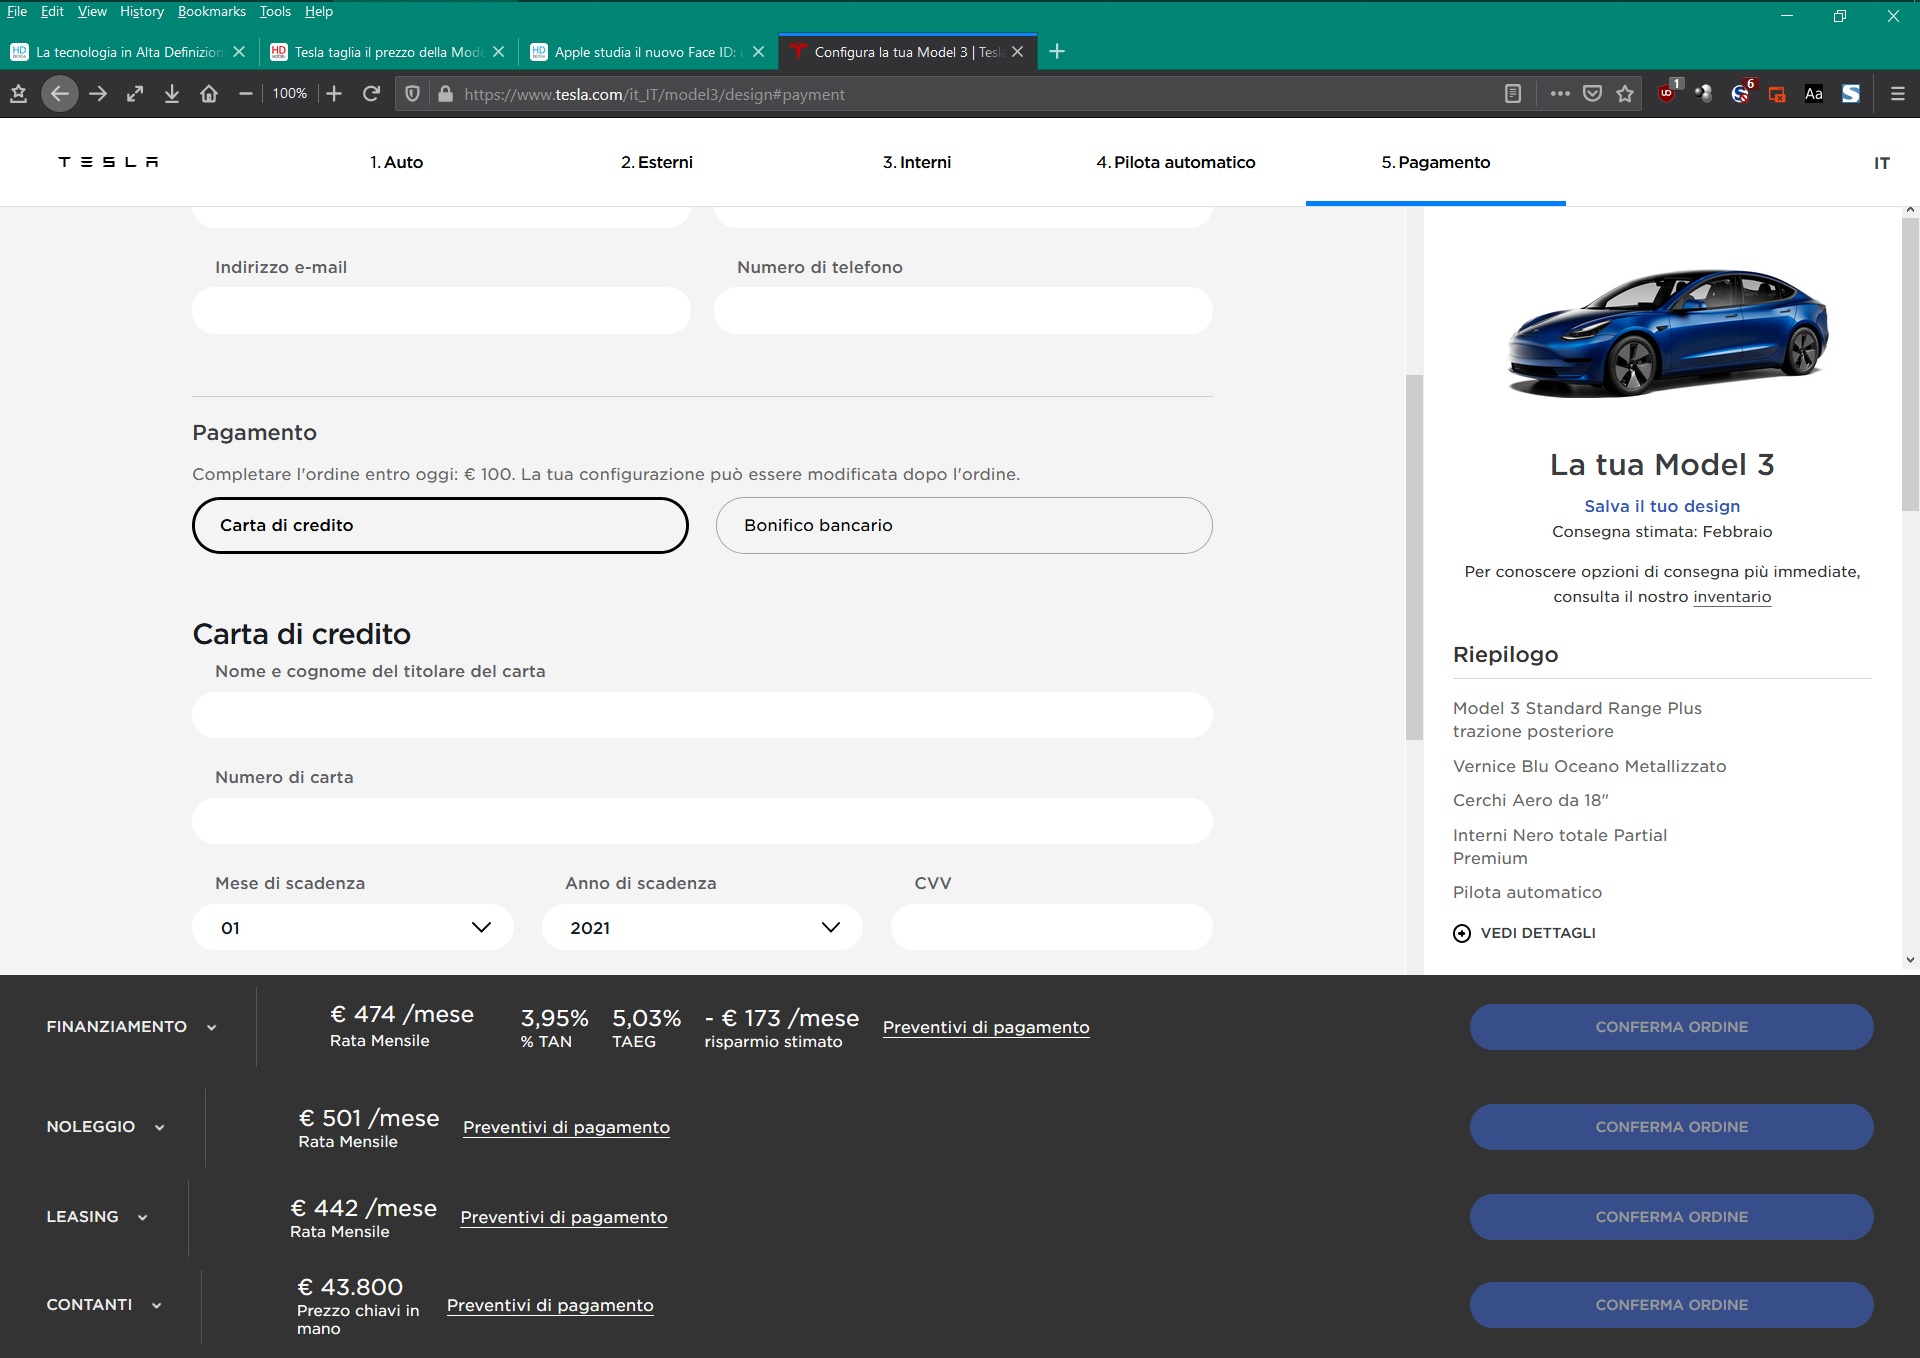Go to the browser home page
This screenshot has height=1358, width=1920.
click(209, 94)
